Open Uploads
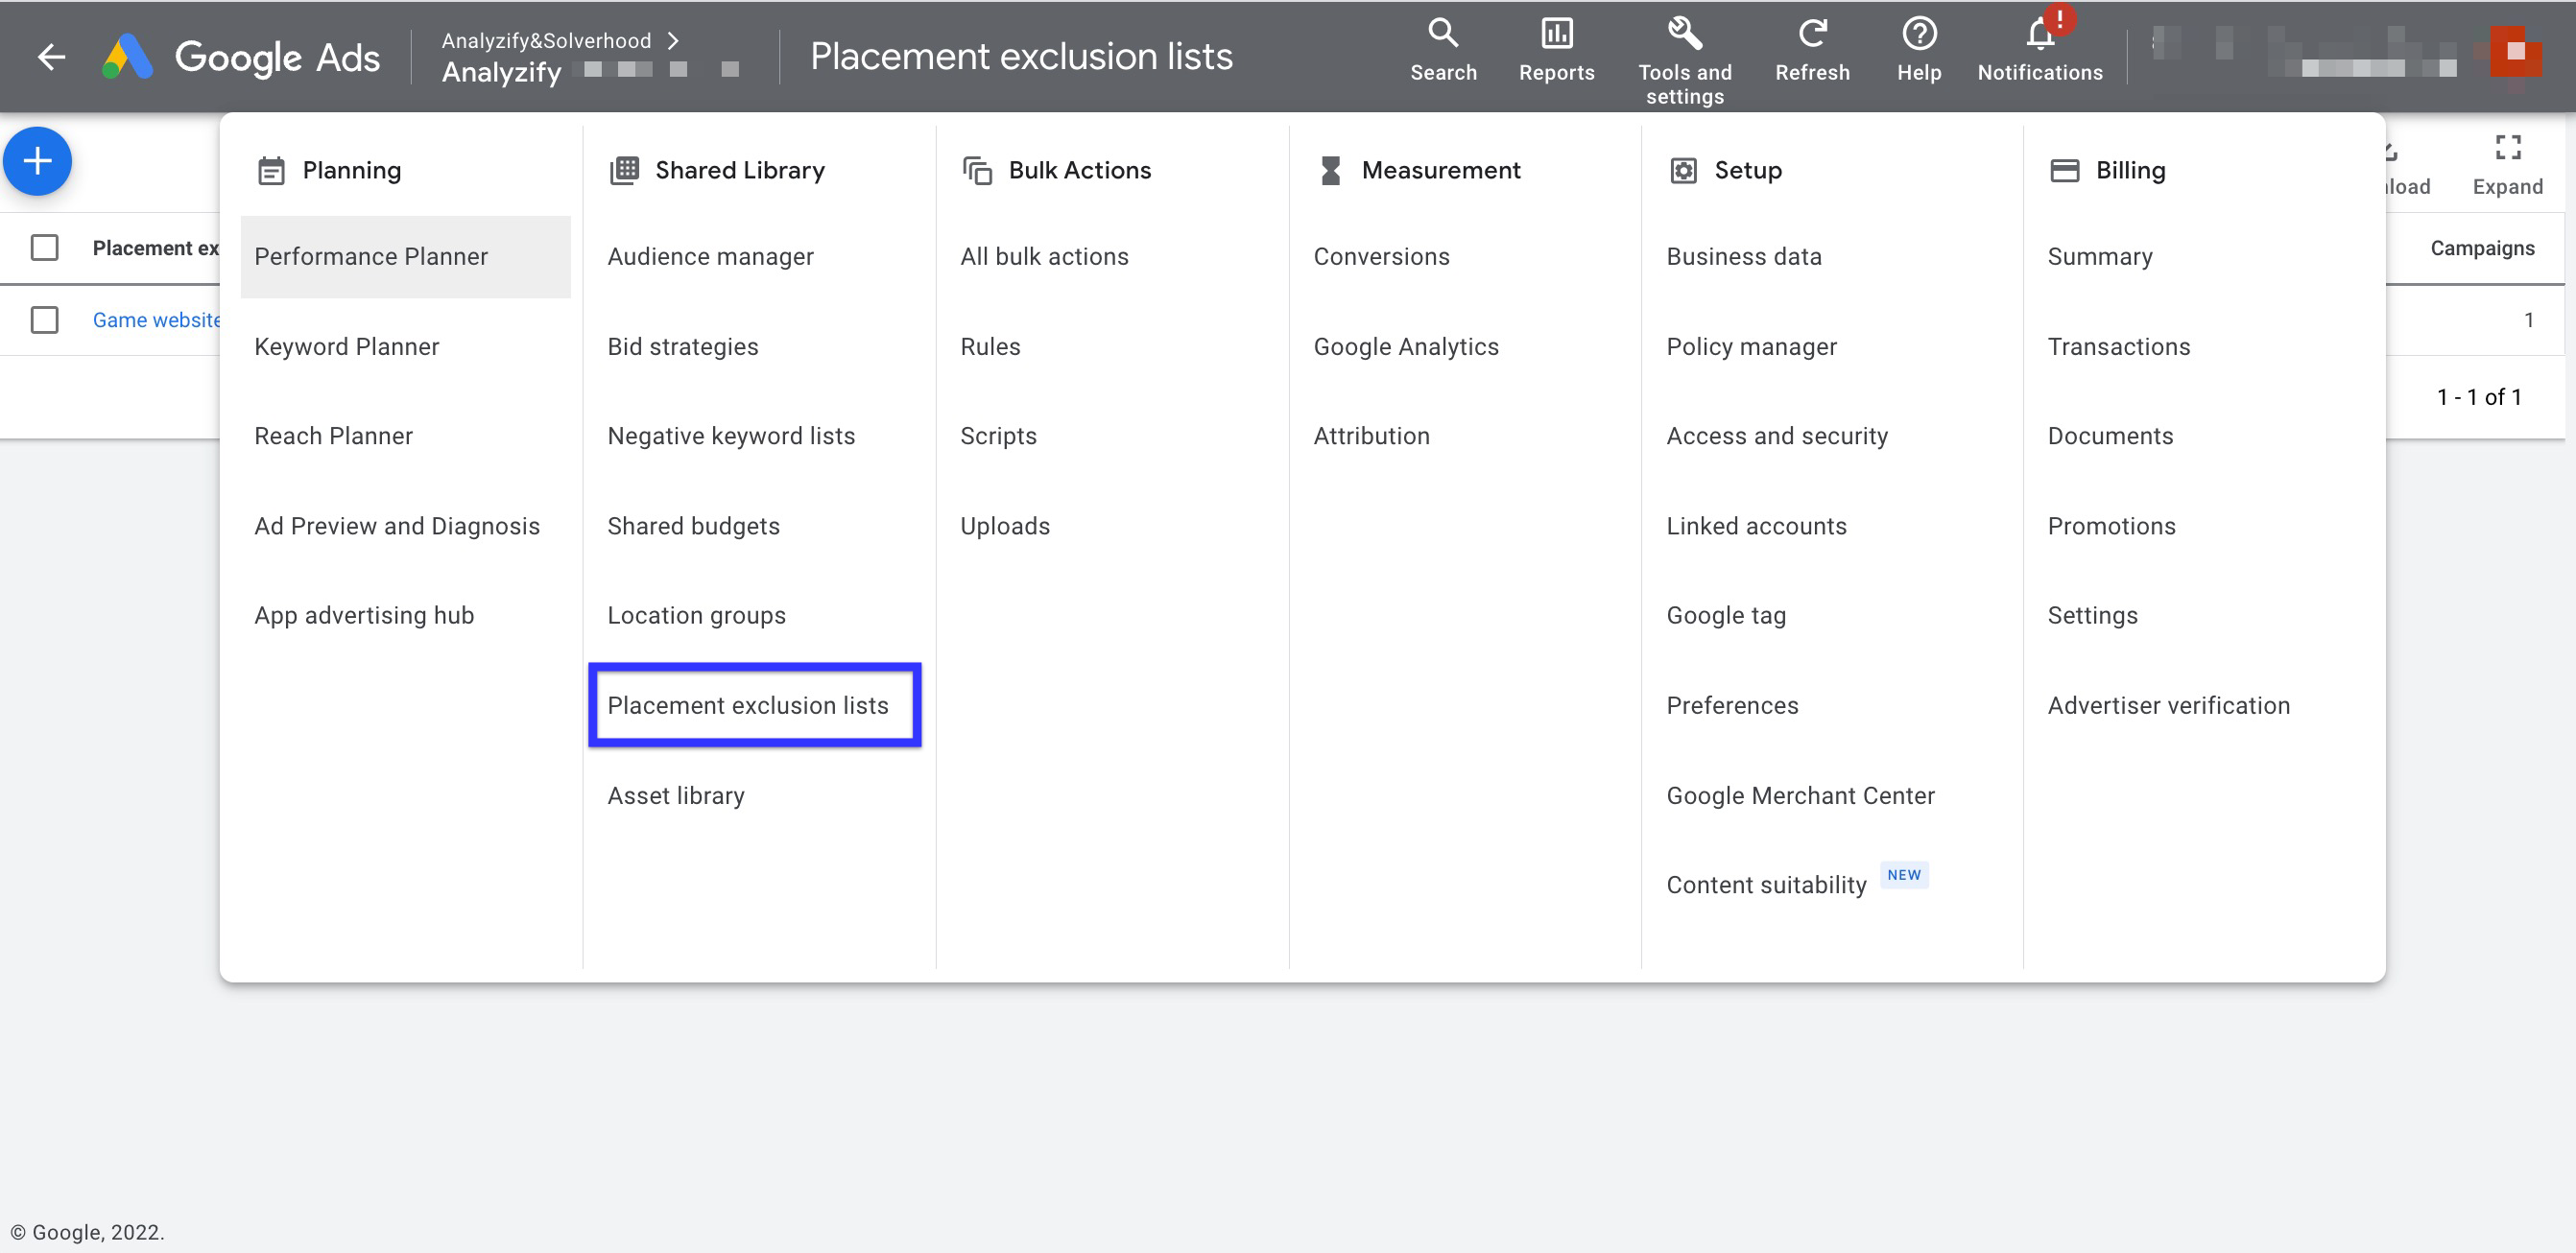Viewport: 2576px width, 1253px height. pyautogui.click(x=1005, y=526)
